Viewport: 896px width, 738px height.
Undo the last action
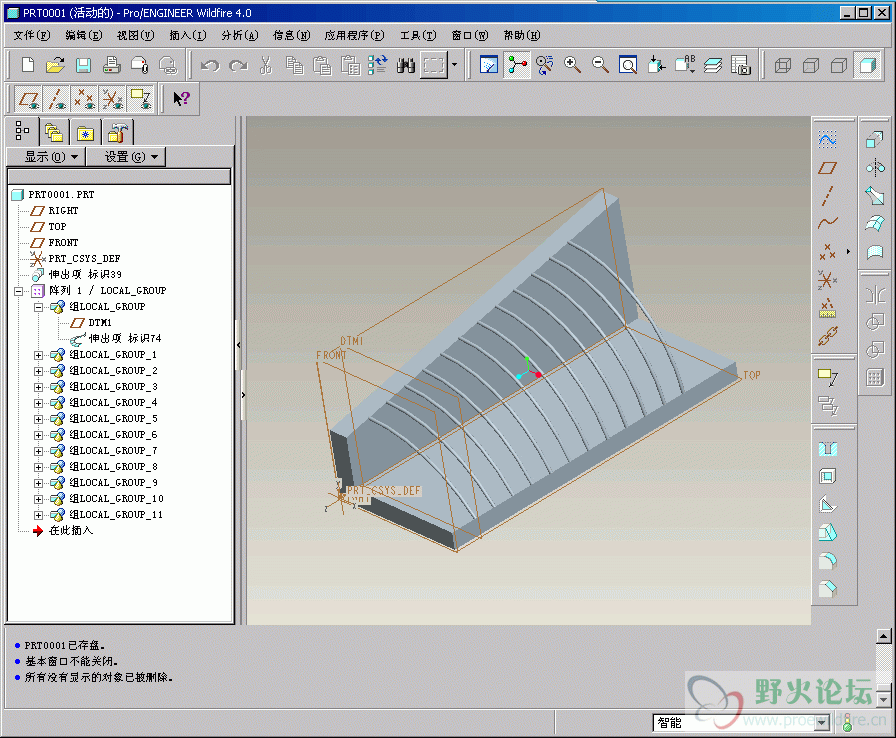pos(210,65)
